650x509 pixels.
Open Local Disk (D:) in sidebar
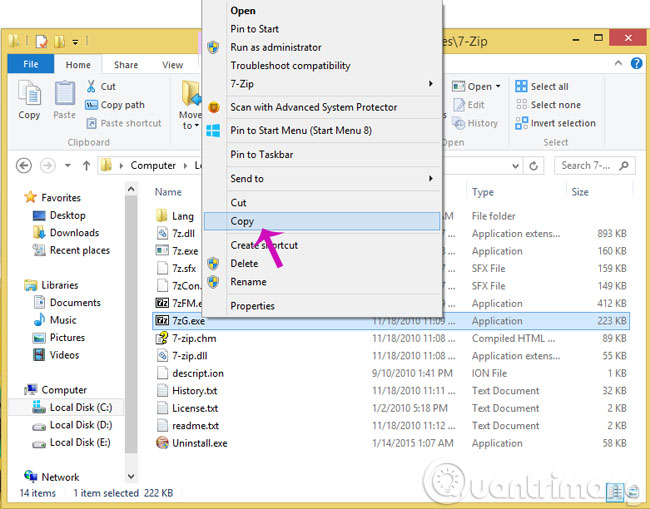point(81,425)
